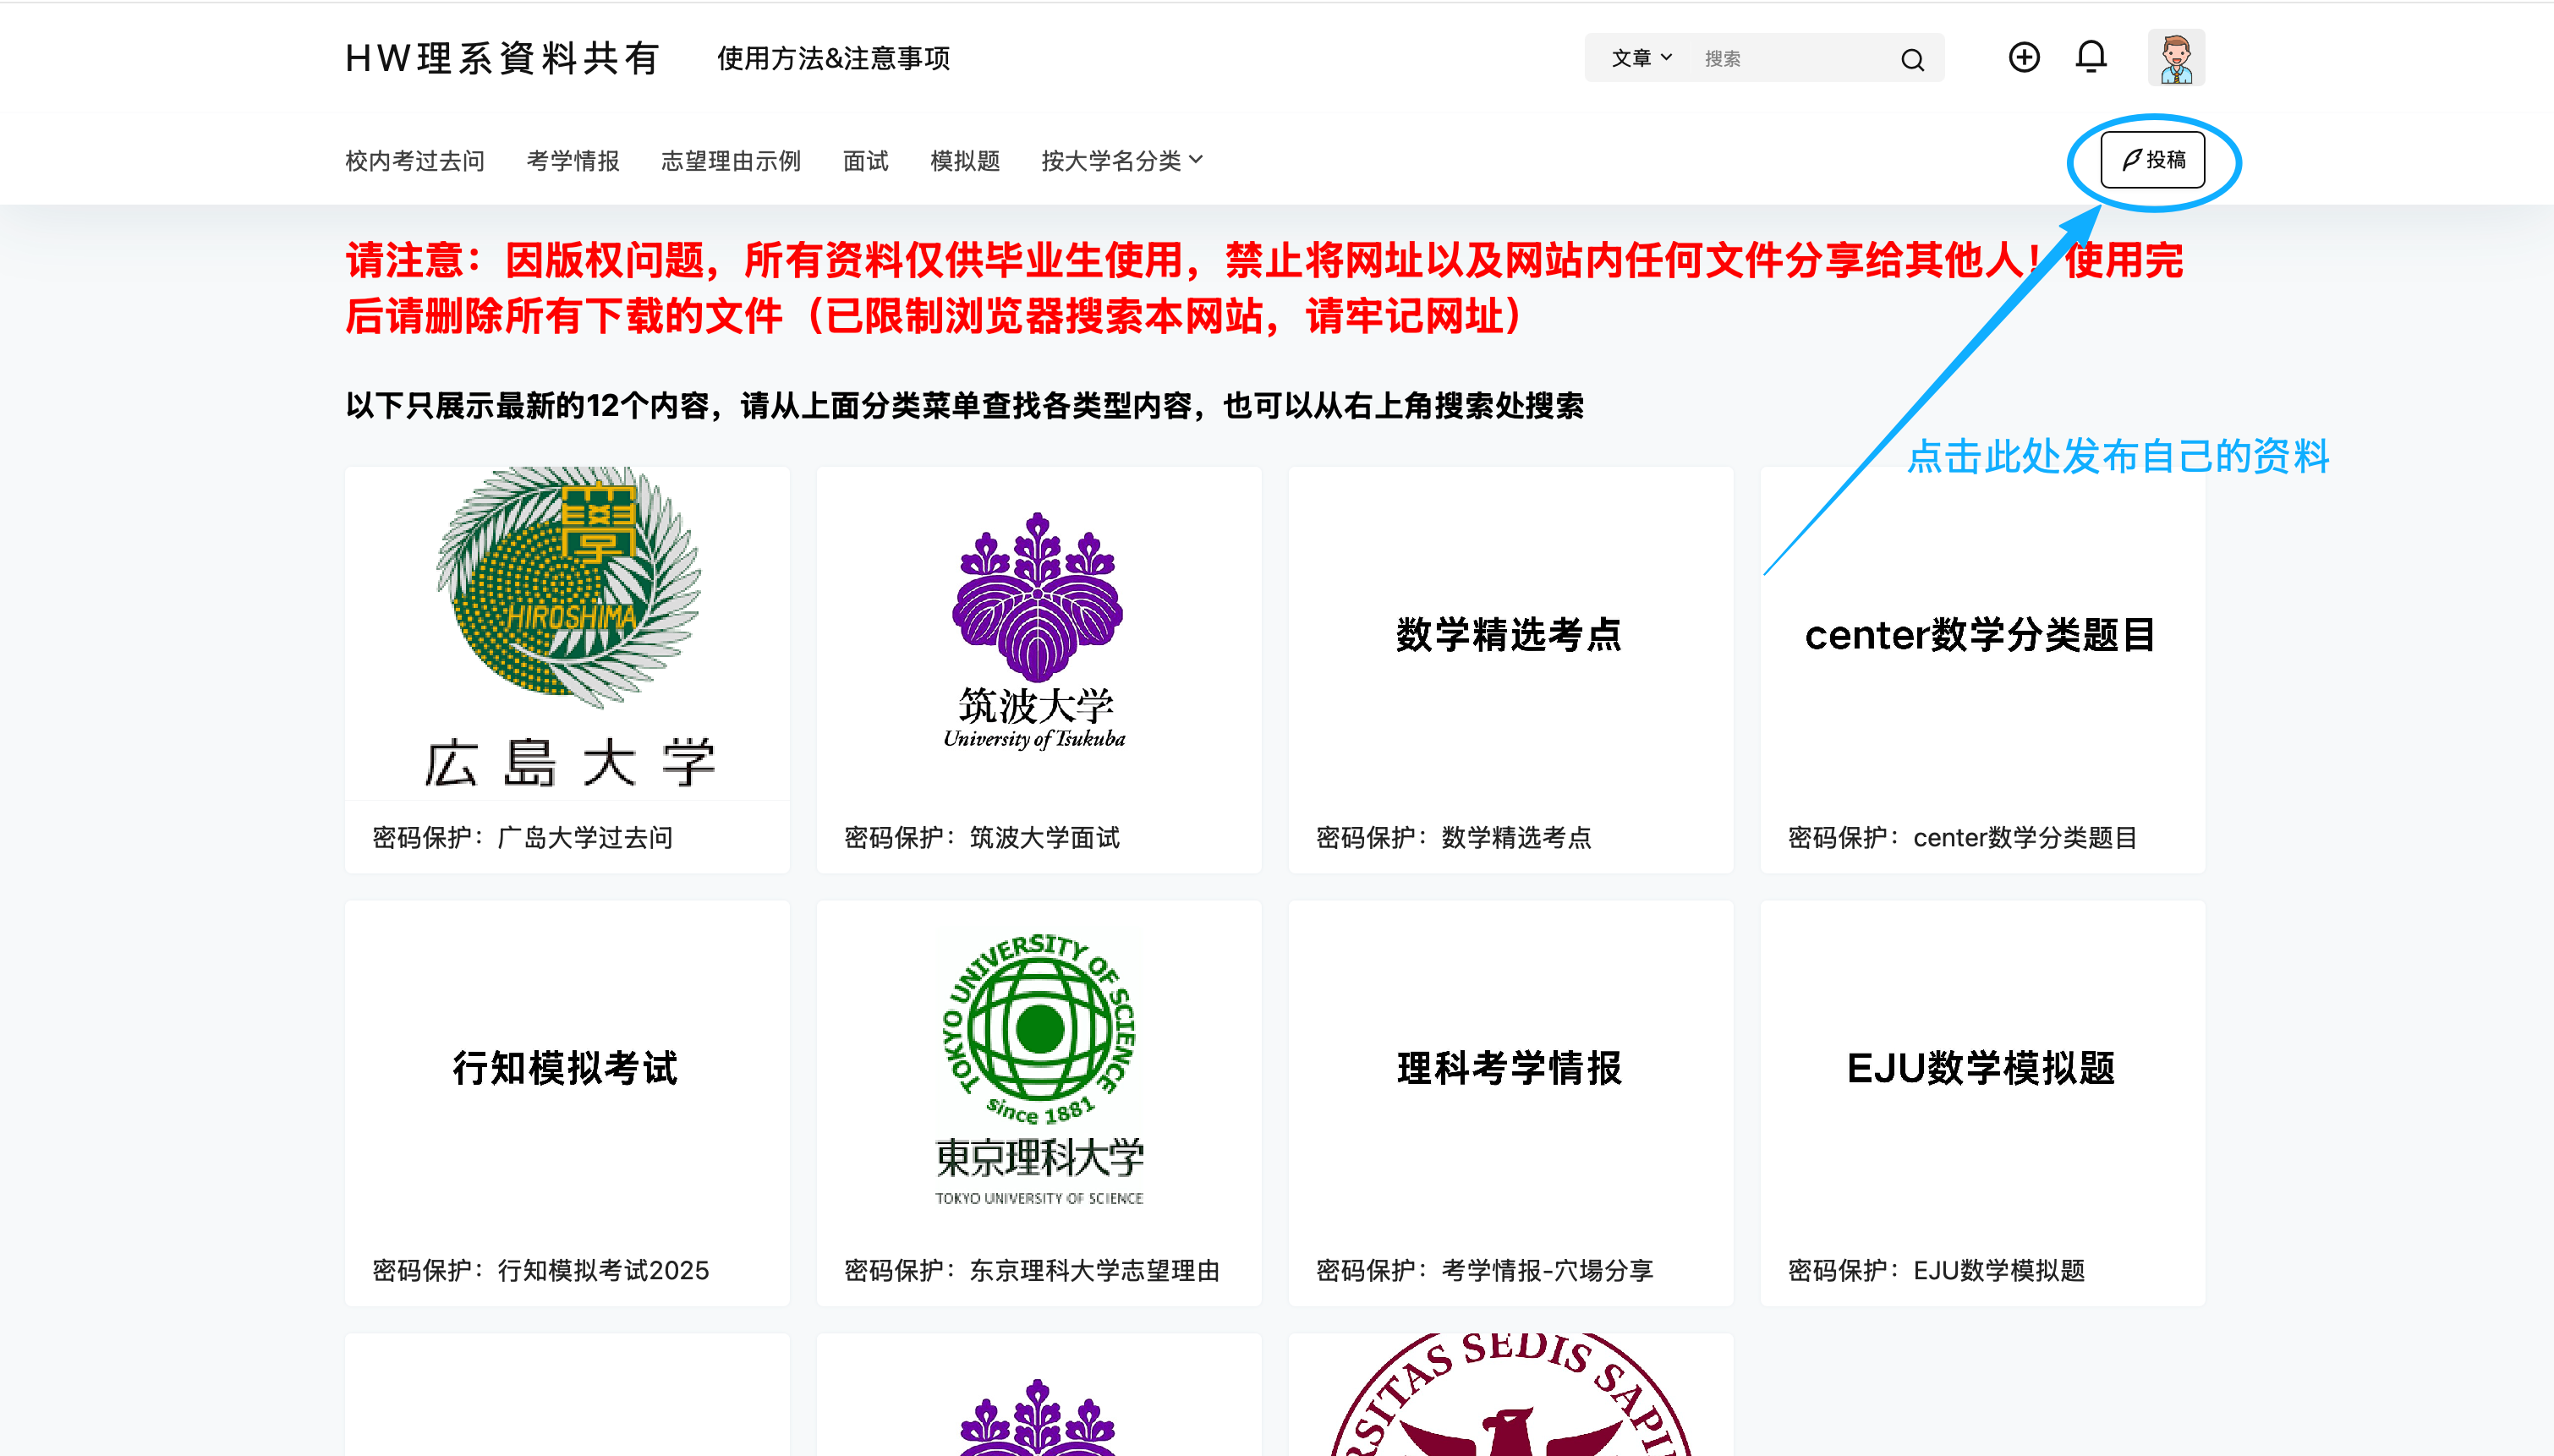Focus the 搜索 search input field
Screen dimensions: 2554x1456
point(1790,59)
